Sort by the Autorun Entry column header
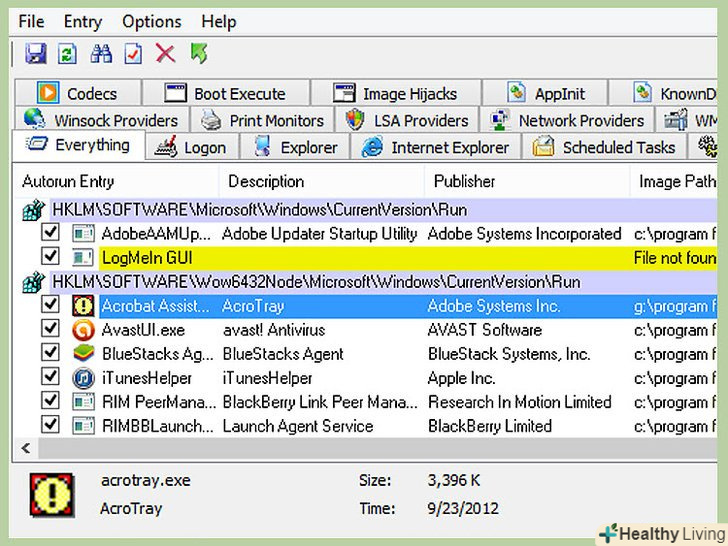Viewport: 728px width, 546px height. coord(115,181)
